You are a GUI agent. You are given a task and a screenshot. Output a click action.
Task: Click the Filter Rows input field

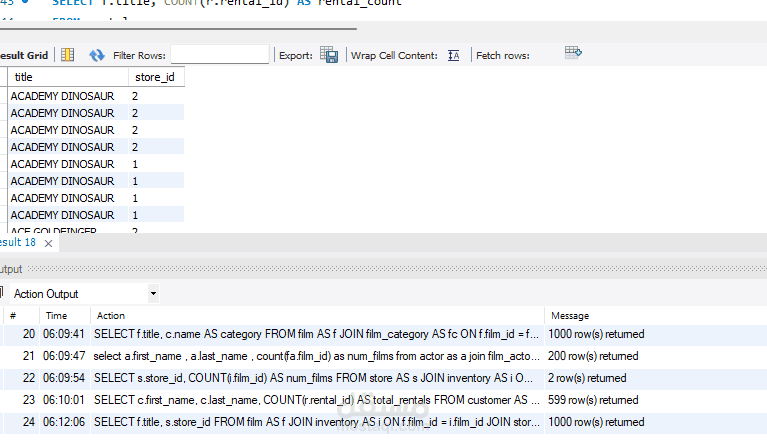click(x=220, y=54)
